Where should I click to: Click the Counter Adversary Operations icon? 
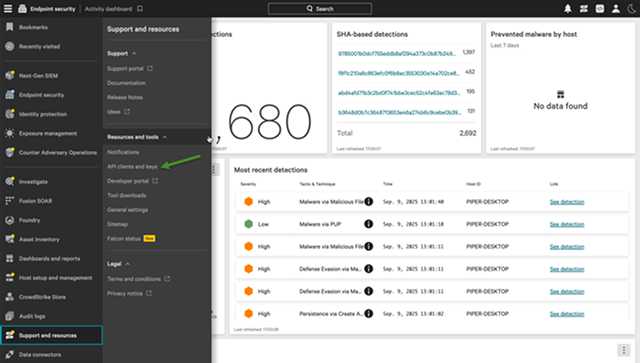(x=9, y=152)
